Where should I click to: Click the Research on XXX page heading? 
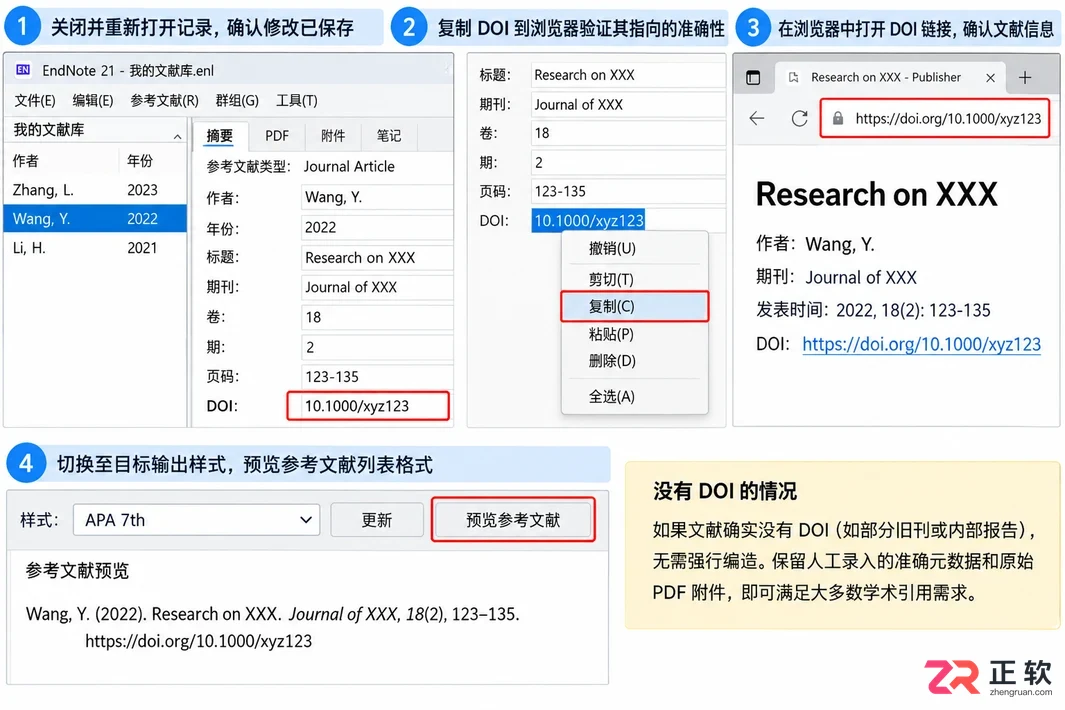pos(876,194)
